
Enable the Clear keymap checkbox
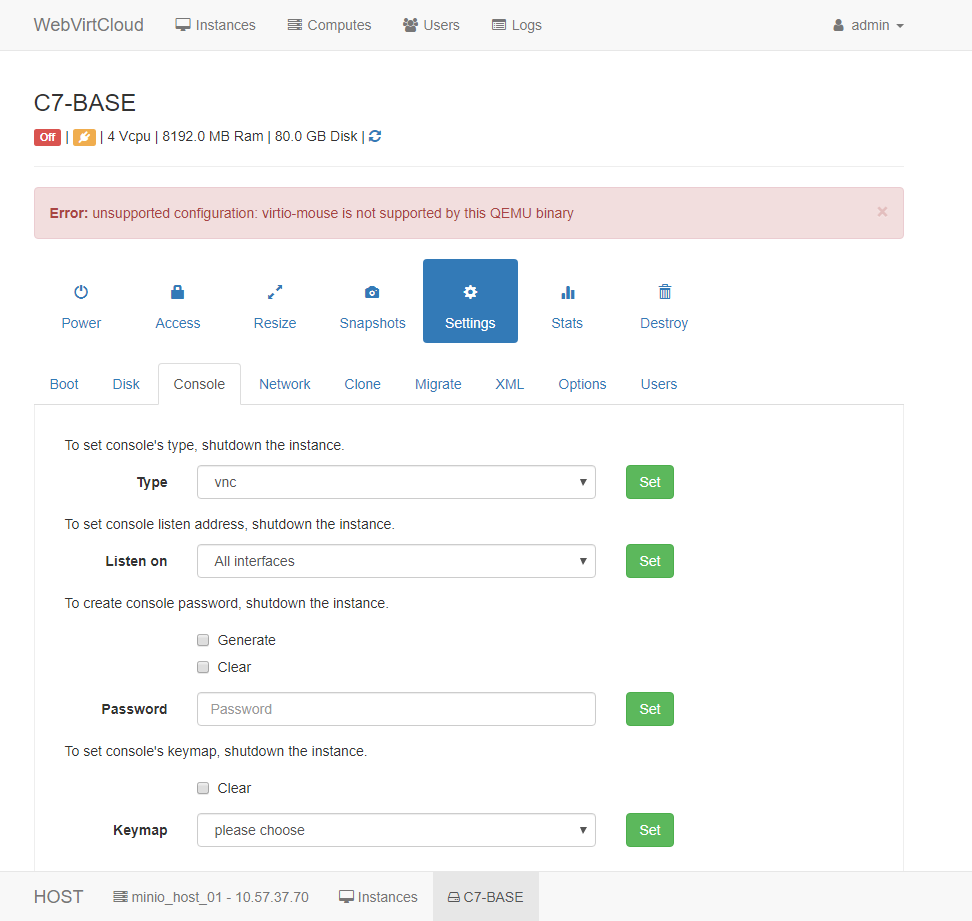point(203,787)
